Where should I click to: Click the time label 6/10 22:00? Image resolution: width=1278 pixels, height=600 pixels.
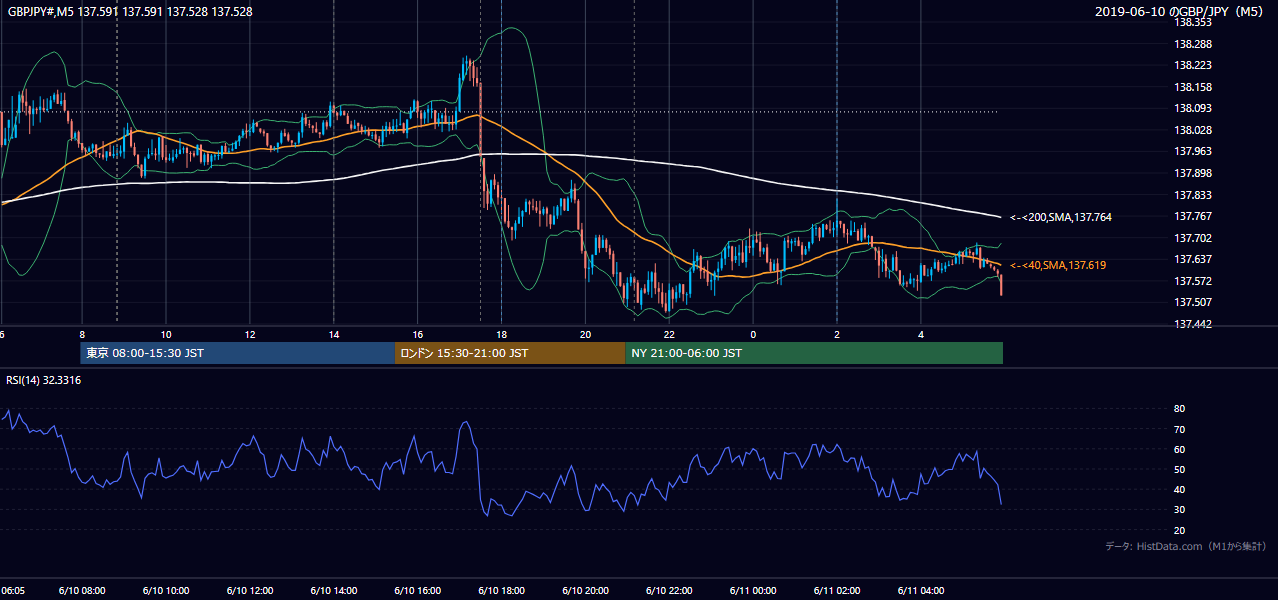point(670,591)
